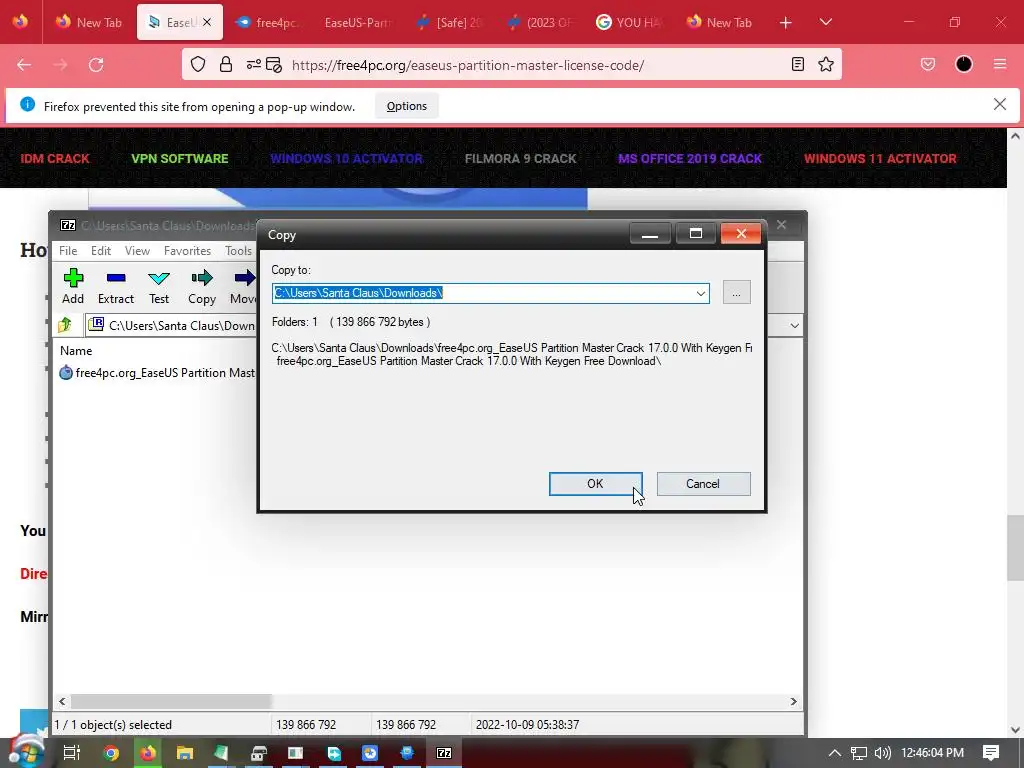Open the Tools menu in 7-Zip
Screen dimensions: 1024x768
pyautogui.click(x=238, y=251)
